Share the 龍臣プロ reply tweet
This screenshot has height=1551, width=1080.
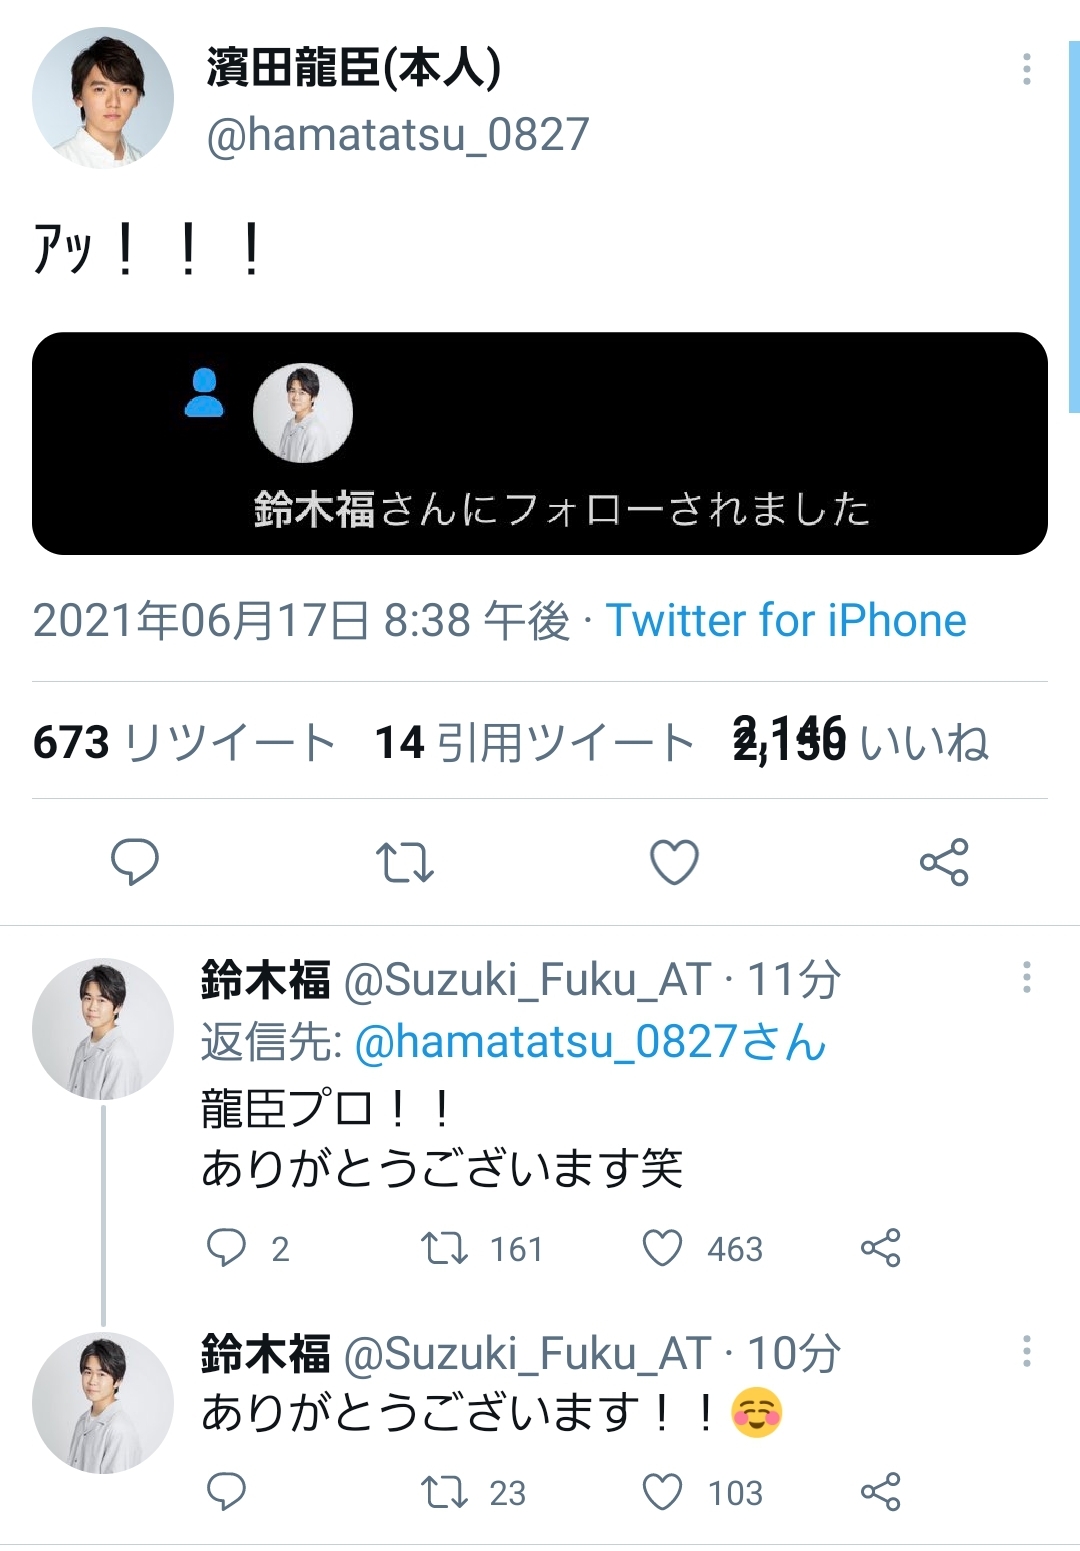click(x=881, y=1248)
